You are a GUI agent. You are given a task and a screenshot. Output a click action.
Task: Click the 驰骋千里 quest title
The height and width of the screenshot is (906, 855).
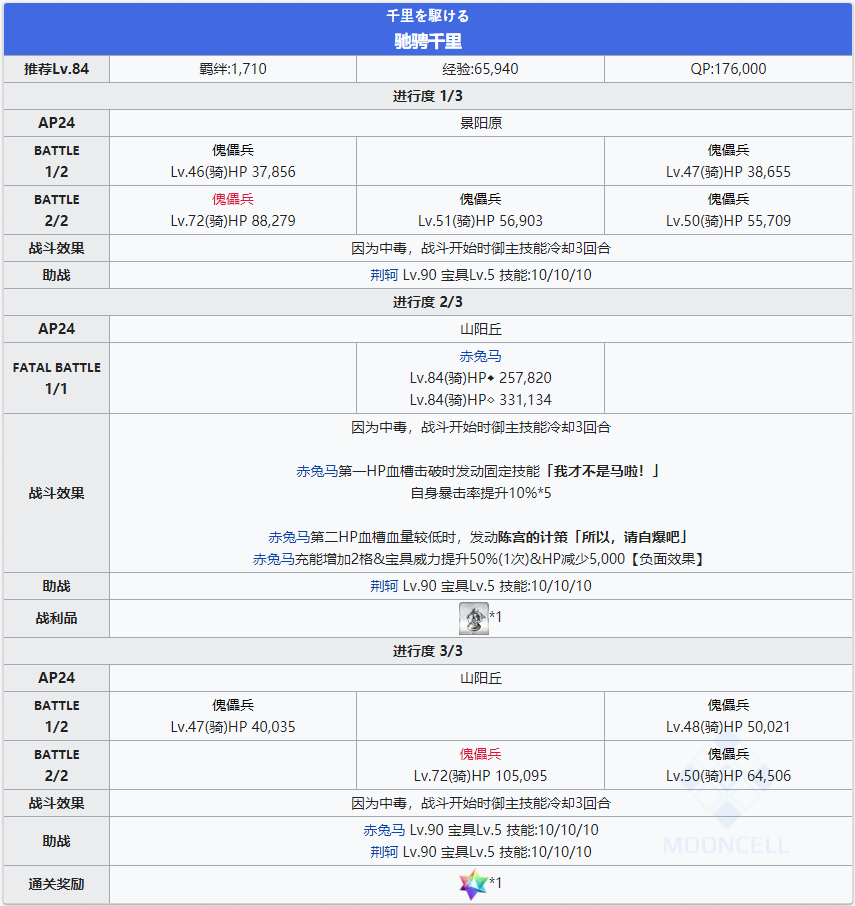[x=428, y=42]
